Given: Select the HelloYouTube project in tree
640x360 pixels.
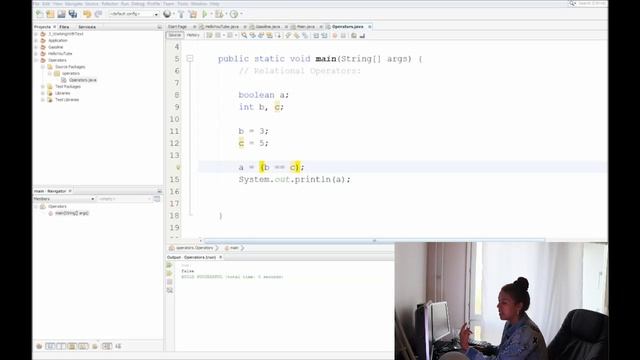Looking at the screenshot, I should tap(60, 53).
